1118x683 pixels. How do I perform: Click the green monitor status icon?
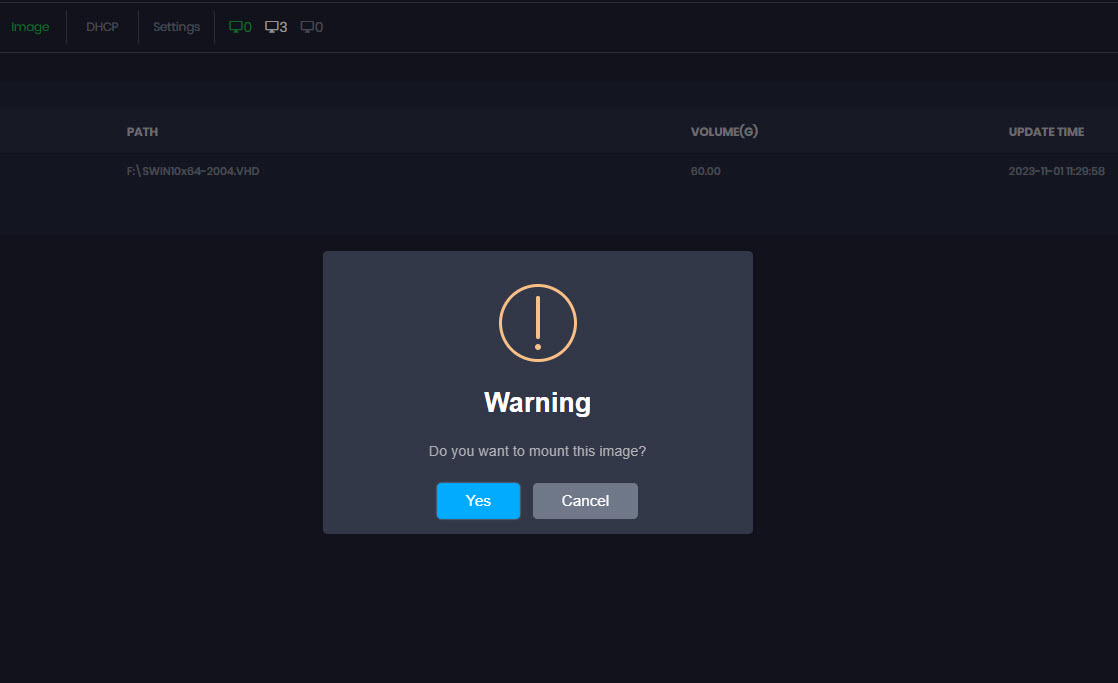[x=236, y=27]
